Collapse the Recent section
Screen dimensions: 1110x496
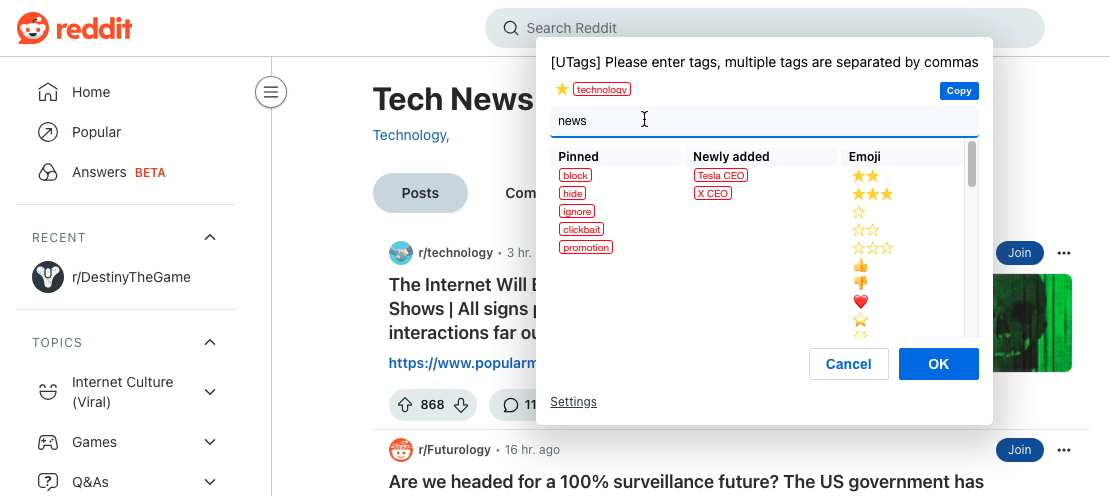[x=210, y=237]
